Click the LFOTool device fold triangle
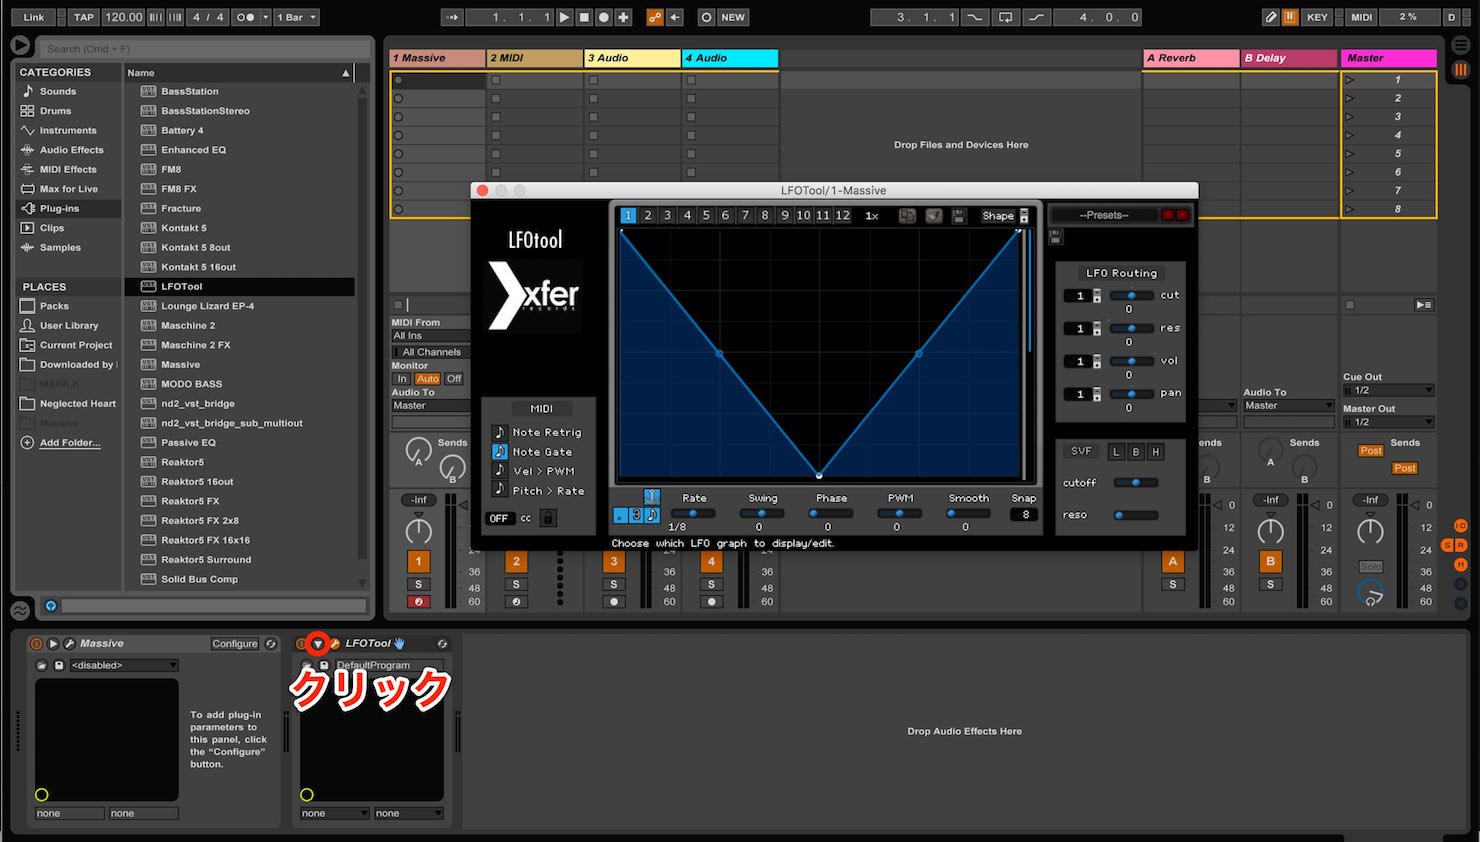This screenshot has width=1480, height=842. (318, 644)
